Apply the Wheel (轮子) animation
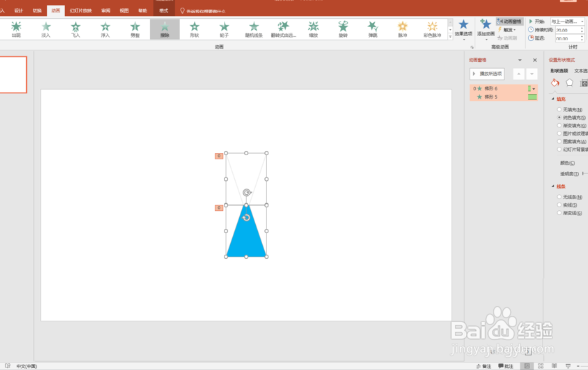The height and width of the screenshot is (370, 588). click(224, 29)
